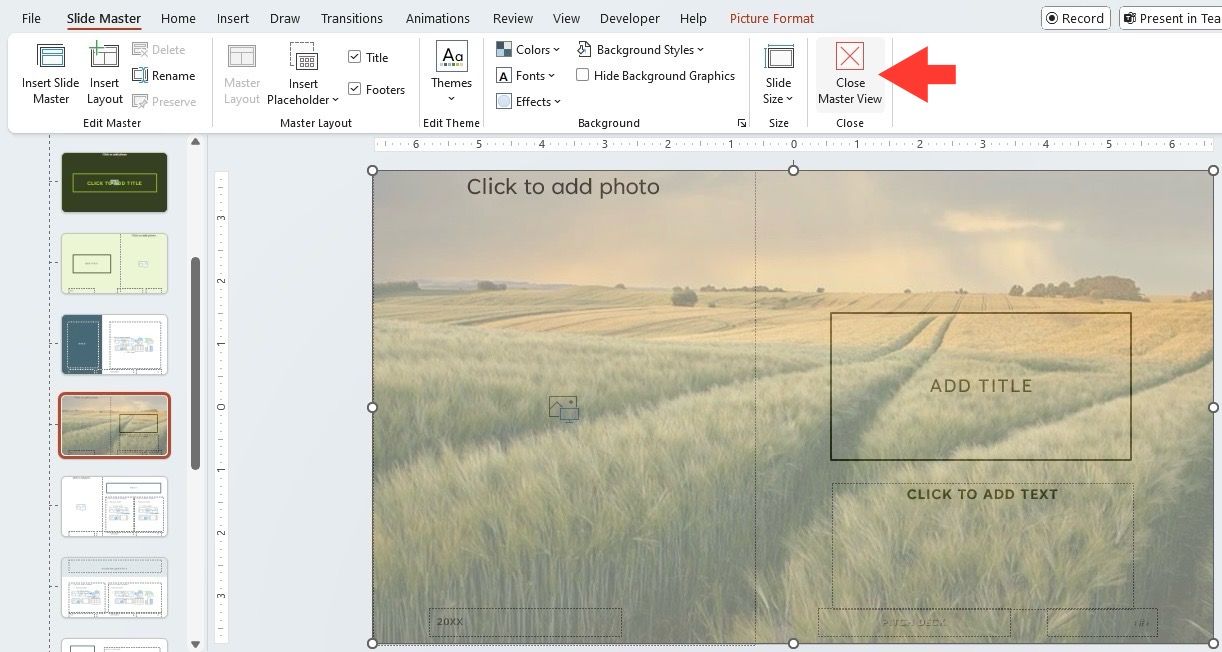Open the Slide Size menu
This screenshot has width=1222, height=652.
coord(778,73)
